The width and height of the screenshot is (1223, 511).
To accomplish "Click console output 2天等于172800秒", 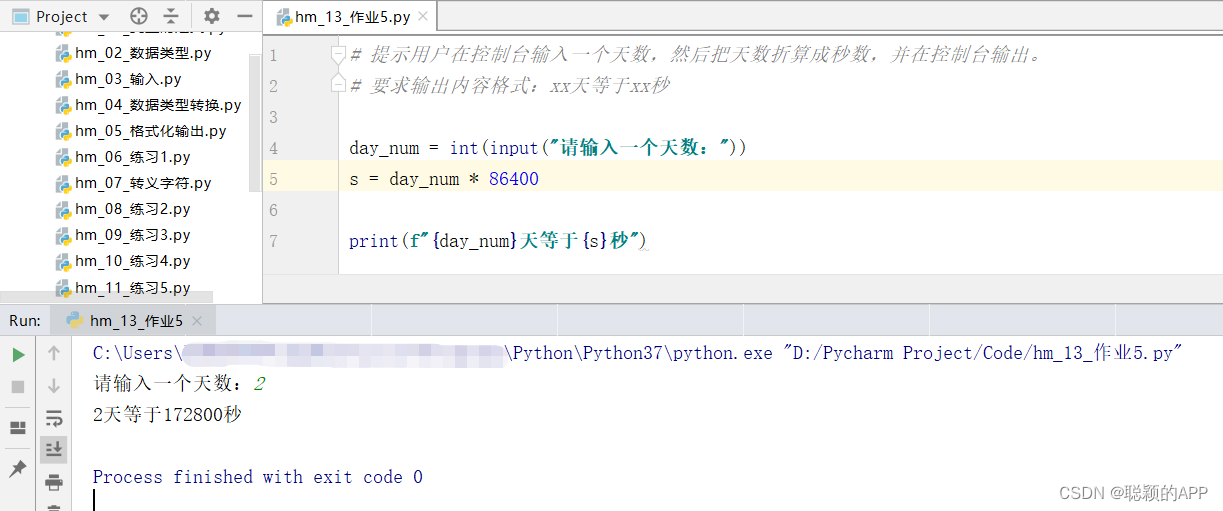I will click(x=167, y=414).
